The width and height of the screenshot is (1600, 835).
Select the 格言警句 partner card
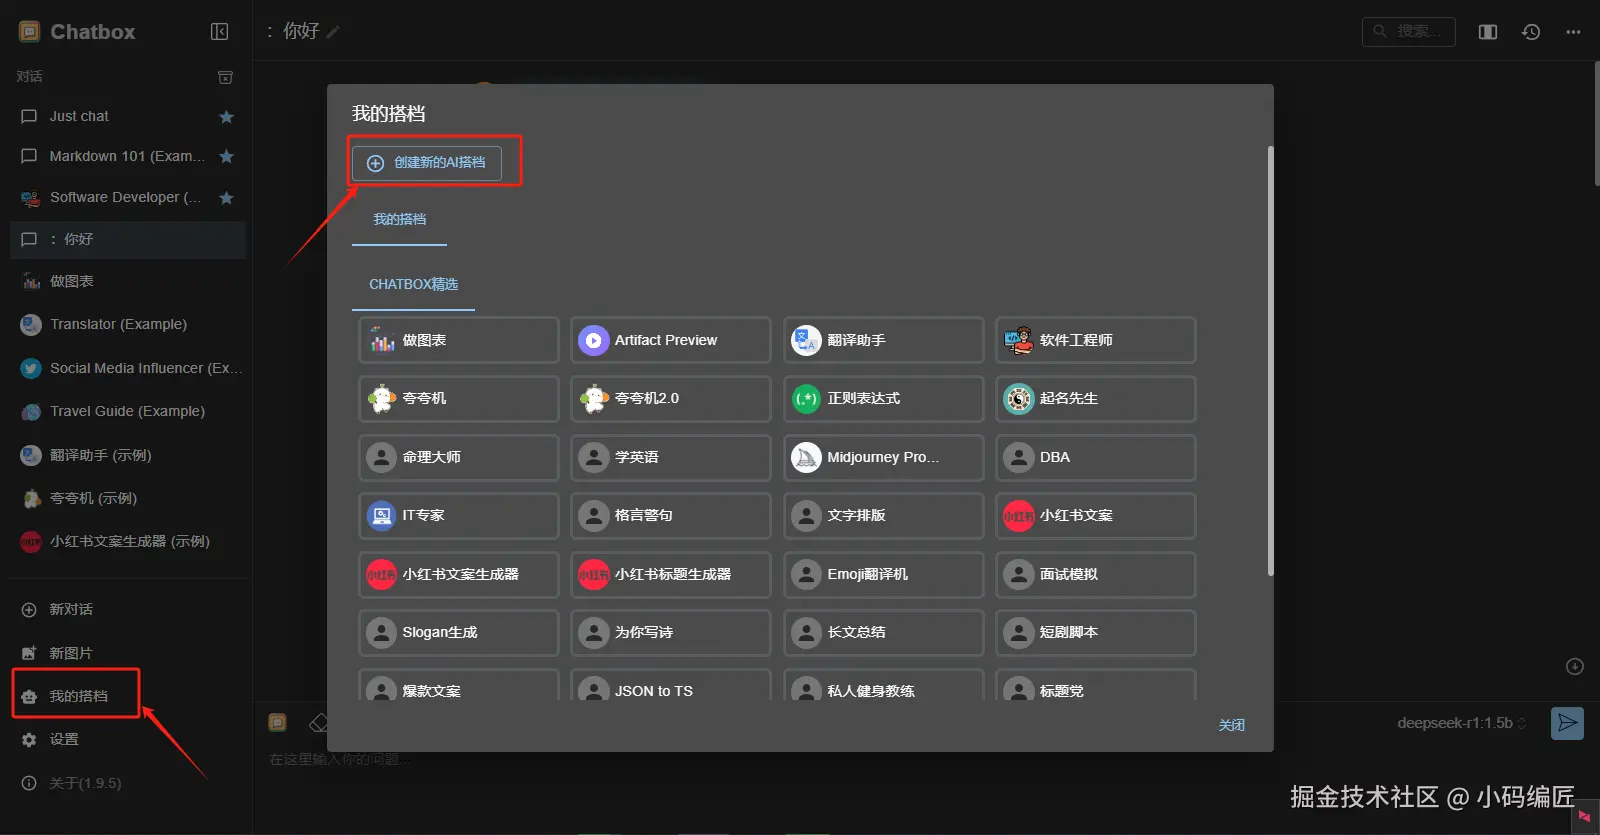(670, 515)
